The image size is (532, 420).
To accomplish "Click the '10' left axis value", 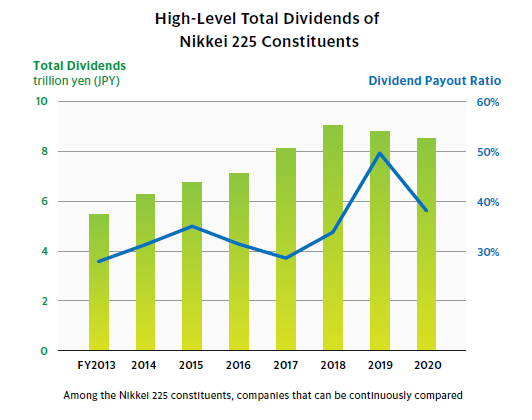I will pyautogui.click(x=41, y=101).
